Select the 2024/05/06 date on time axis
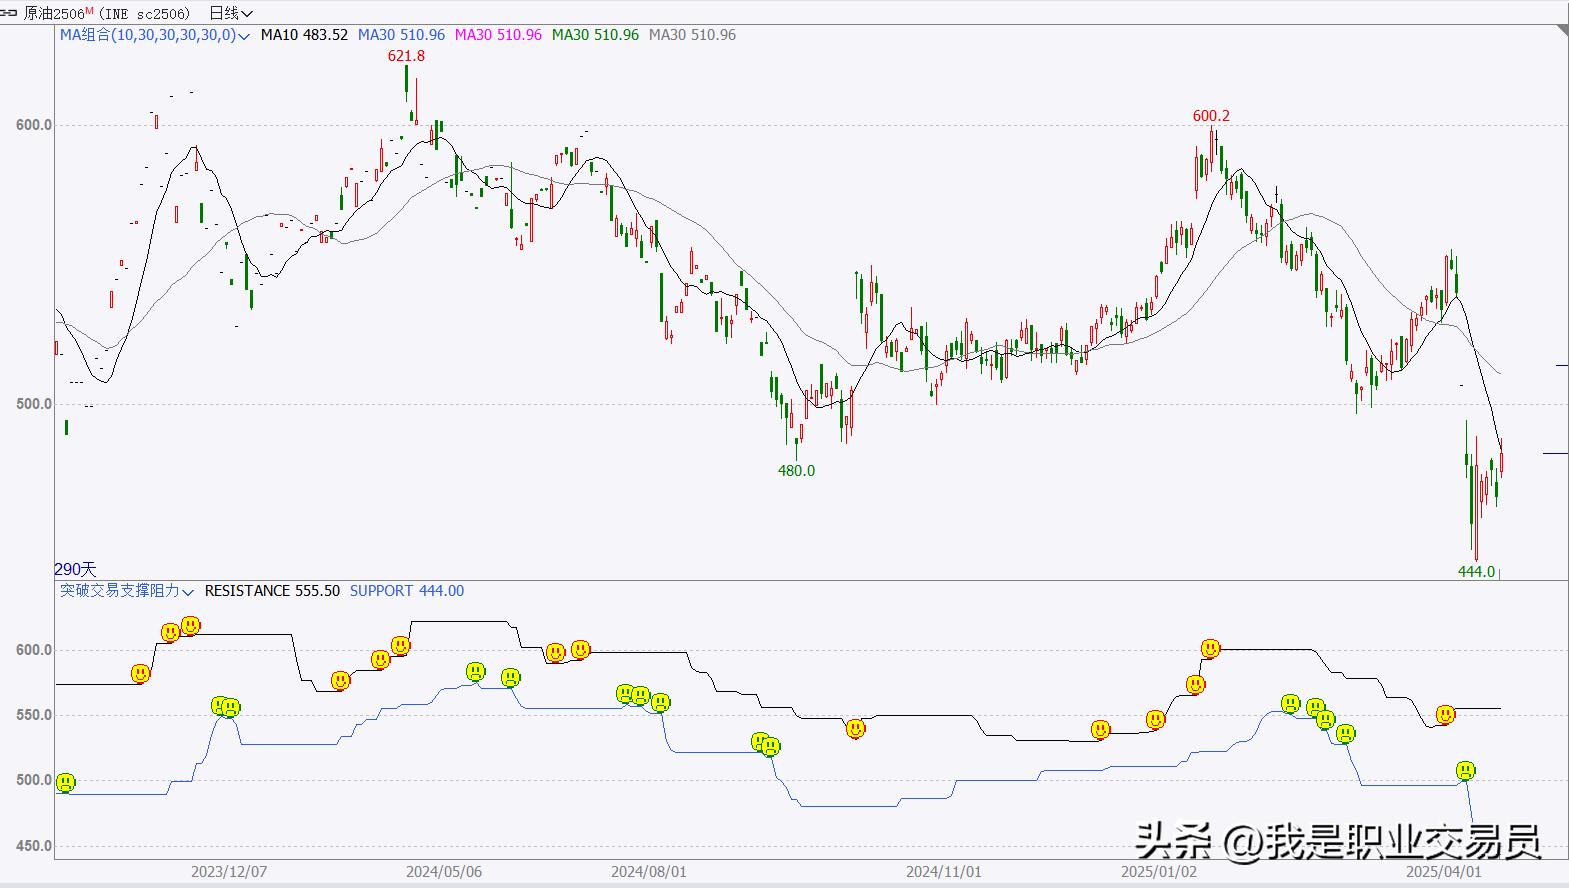This screenshot has width=1569, height=888. point(444,872)
